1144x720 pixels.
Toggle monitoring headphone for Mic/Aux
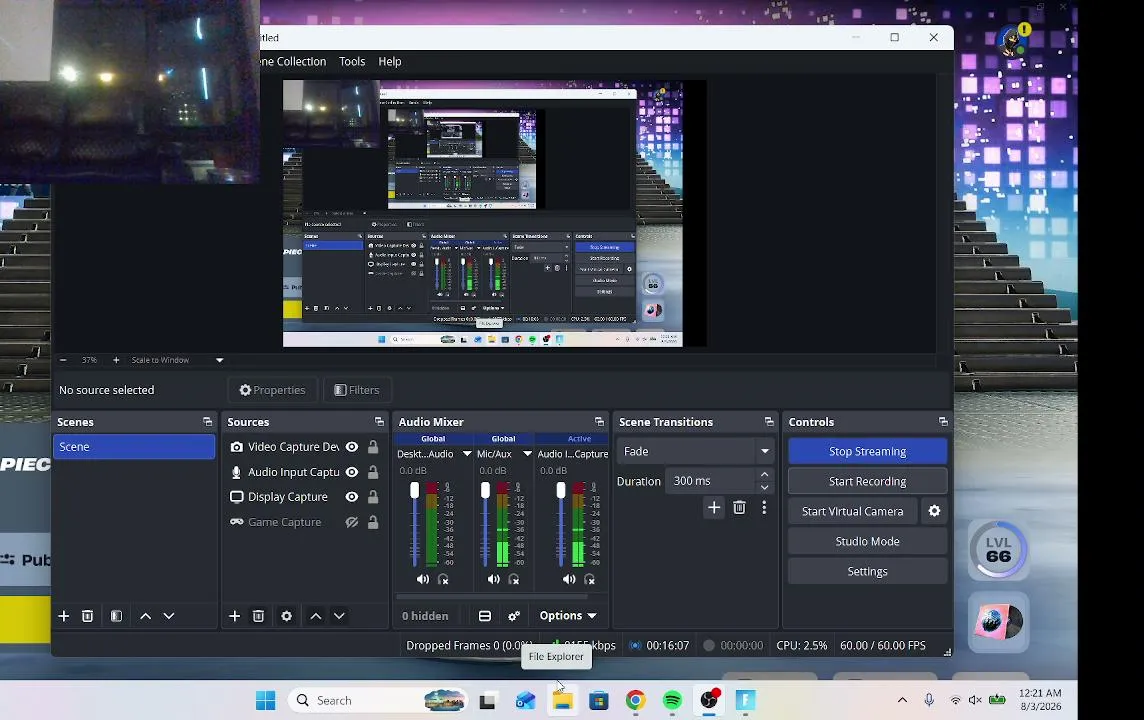[x=514, y=579]
